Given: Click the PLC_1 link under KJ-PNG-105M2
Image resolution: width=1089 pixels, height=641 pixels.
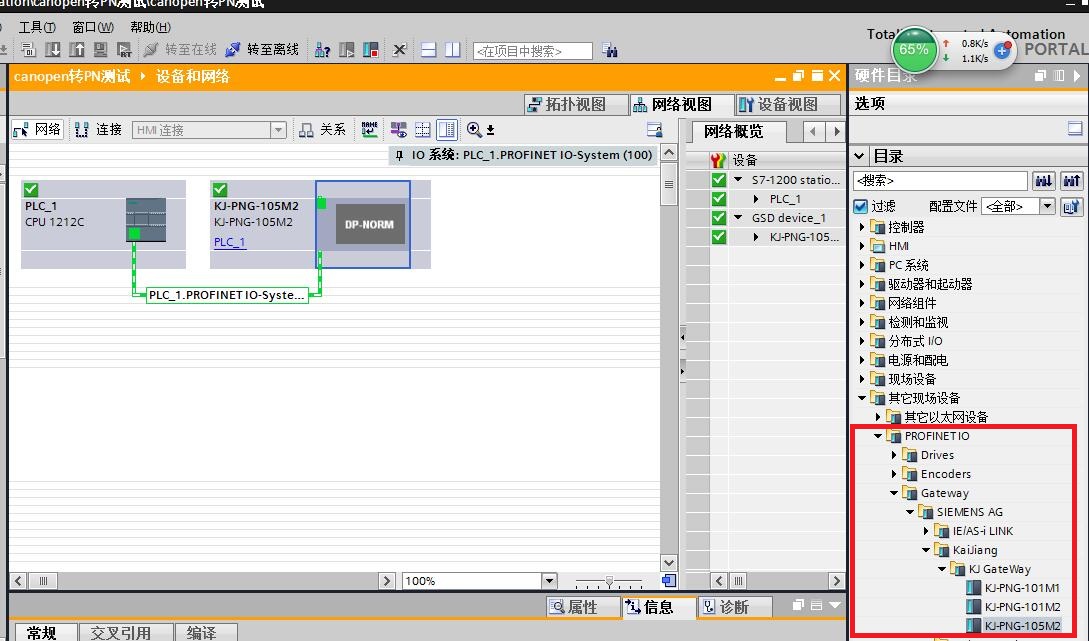Looking at the screenshot, I should point(229,242).
